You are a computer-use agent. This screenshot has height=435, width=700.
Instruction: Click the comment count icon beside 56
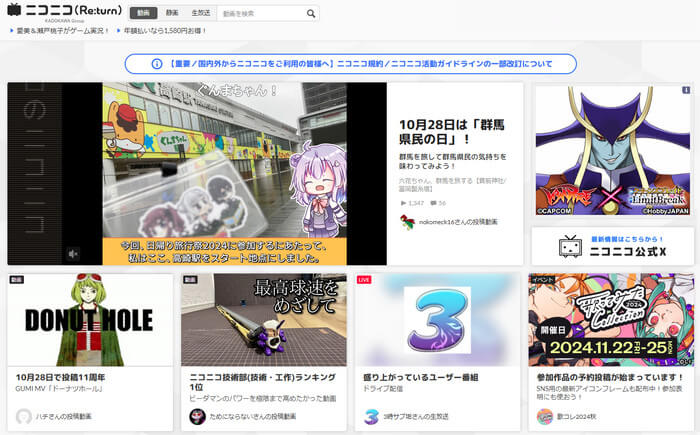pyautogui.click(x=433, y=203)
